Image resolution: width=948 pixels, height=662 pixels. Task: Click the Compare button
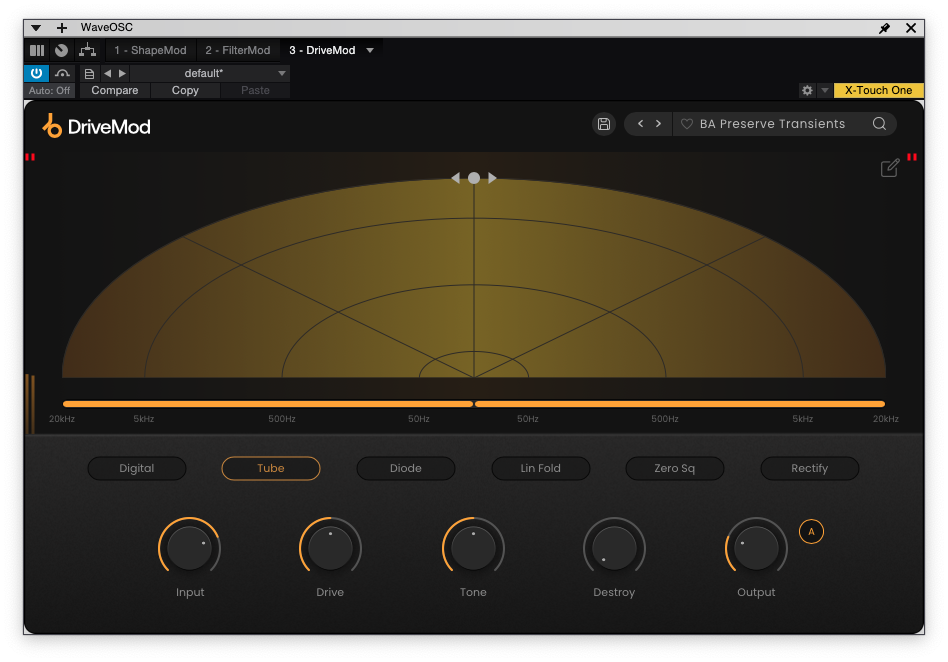click(115, 90)
